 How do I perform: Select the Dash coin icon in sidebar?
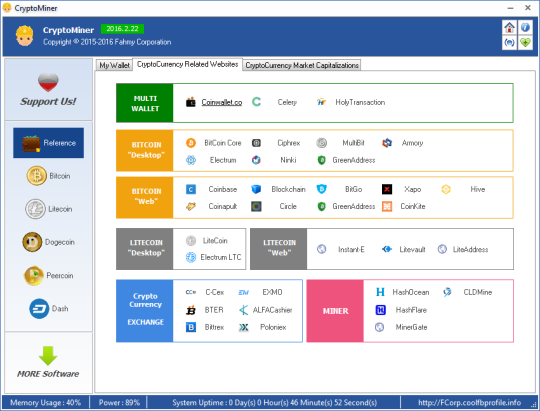click(39, 308)
